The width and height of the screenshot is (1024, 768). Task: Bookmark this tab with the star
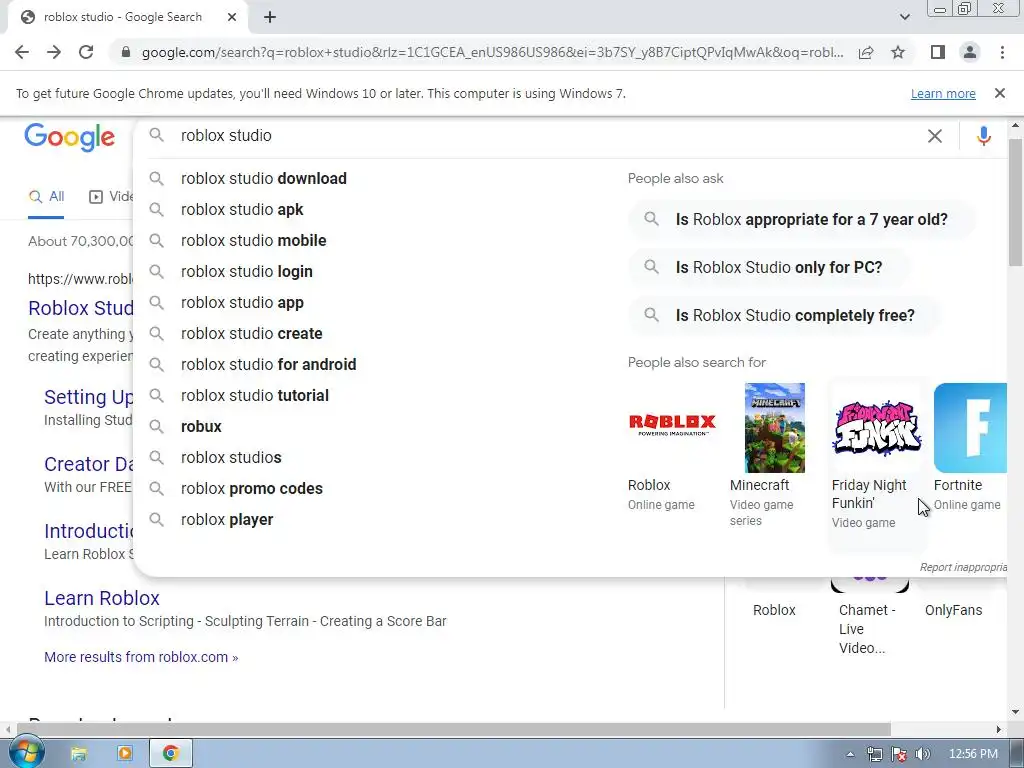[898, 52]
